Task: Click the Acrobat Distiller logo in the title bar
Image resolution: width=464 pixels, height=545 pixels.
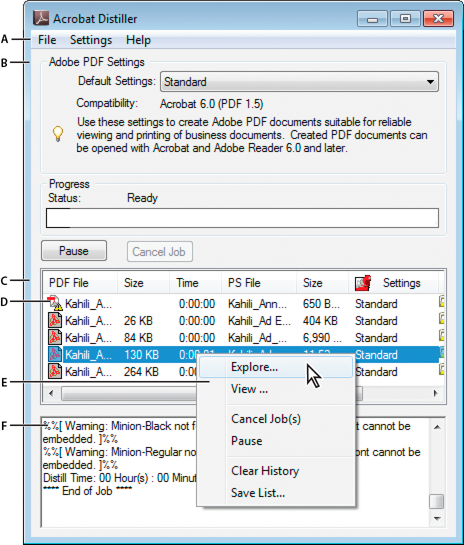Action: [x=41, y=18]
